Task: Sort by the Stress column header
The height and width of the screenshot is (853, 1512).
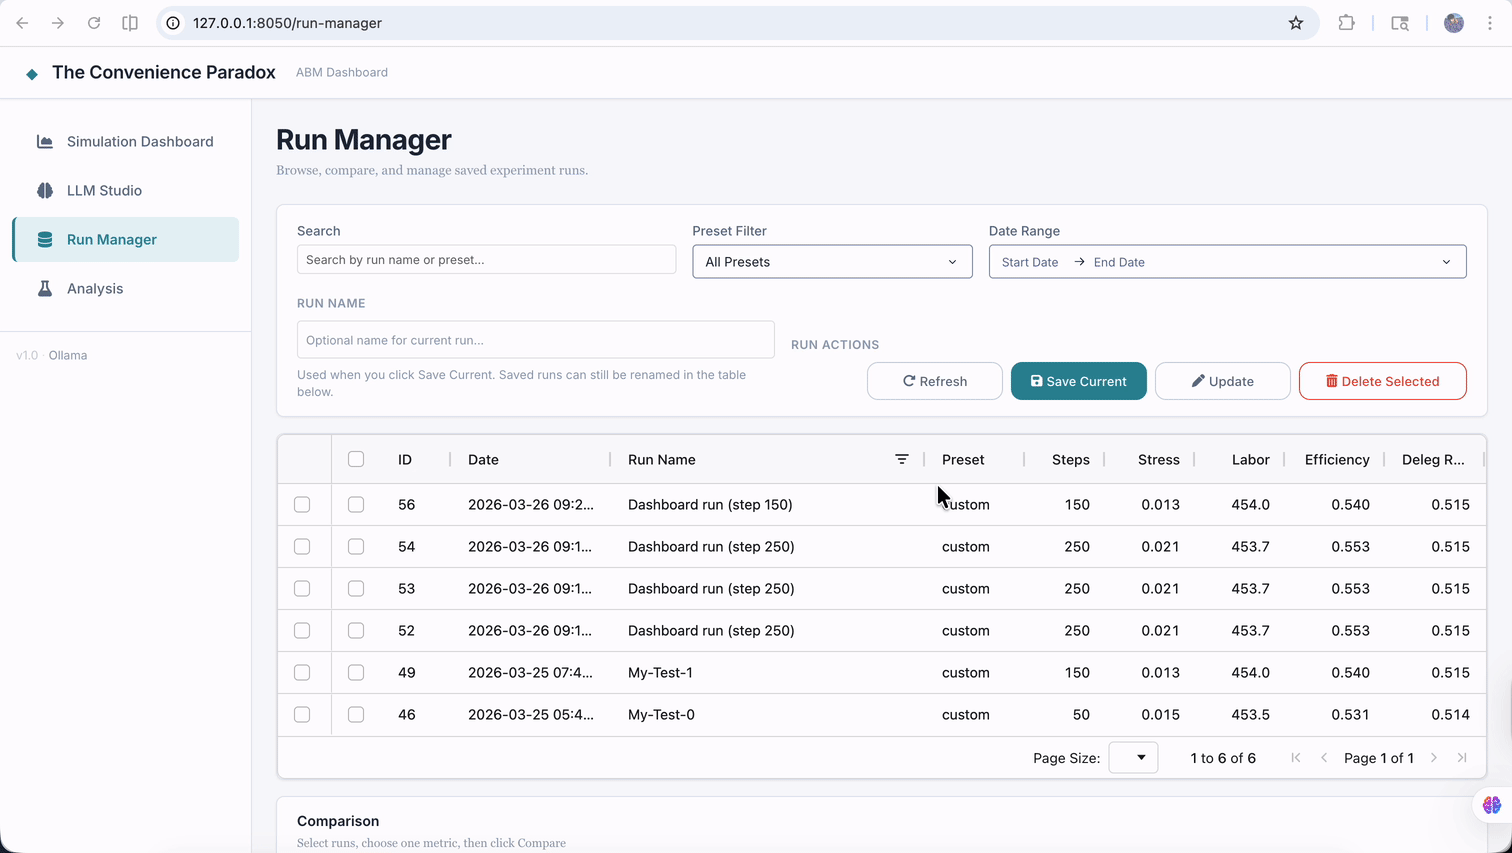Action: 1159,460
